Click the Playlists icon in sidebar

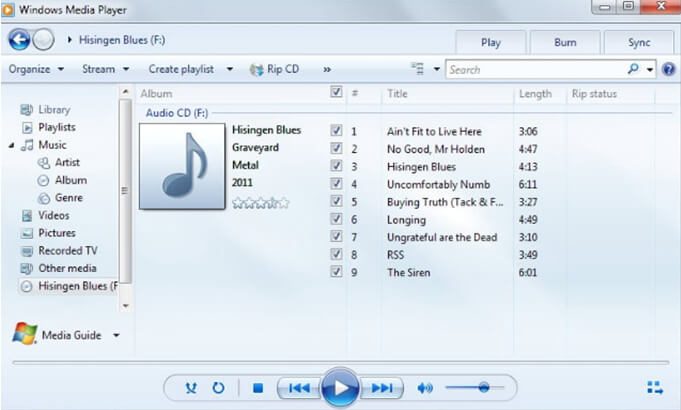(27, 127)
